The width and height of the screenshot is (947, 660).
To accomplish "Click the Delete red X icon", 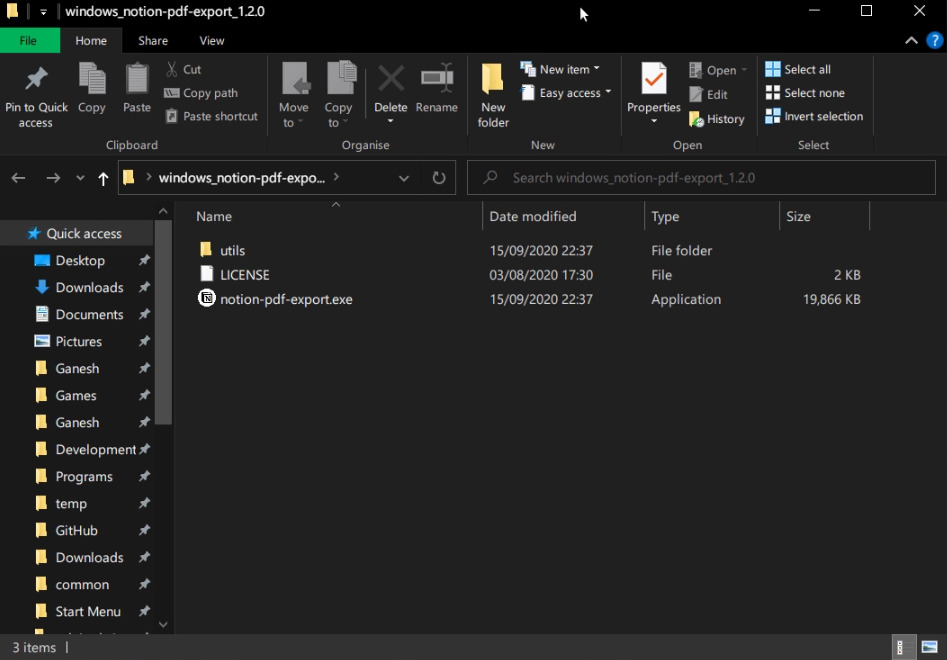I will (391, 78).
